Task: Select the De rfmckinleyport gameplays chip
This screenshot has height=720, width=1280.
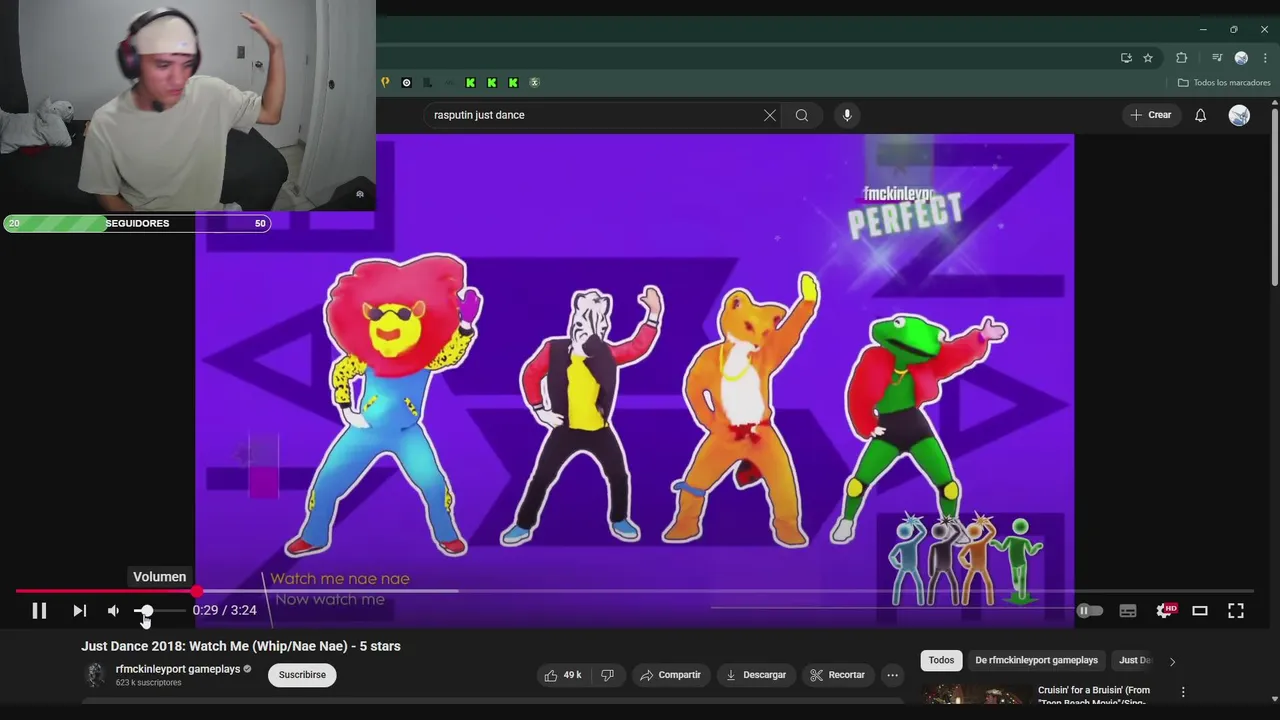Action: pos(1036,660)
